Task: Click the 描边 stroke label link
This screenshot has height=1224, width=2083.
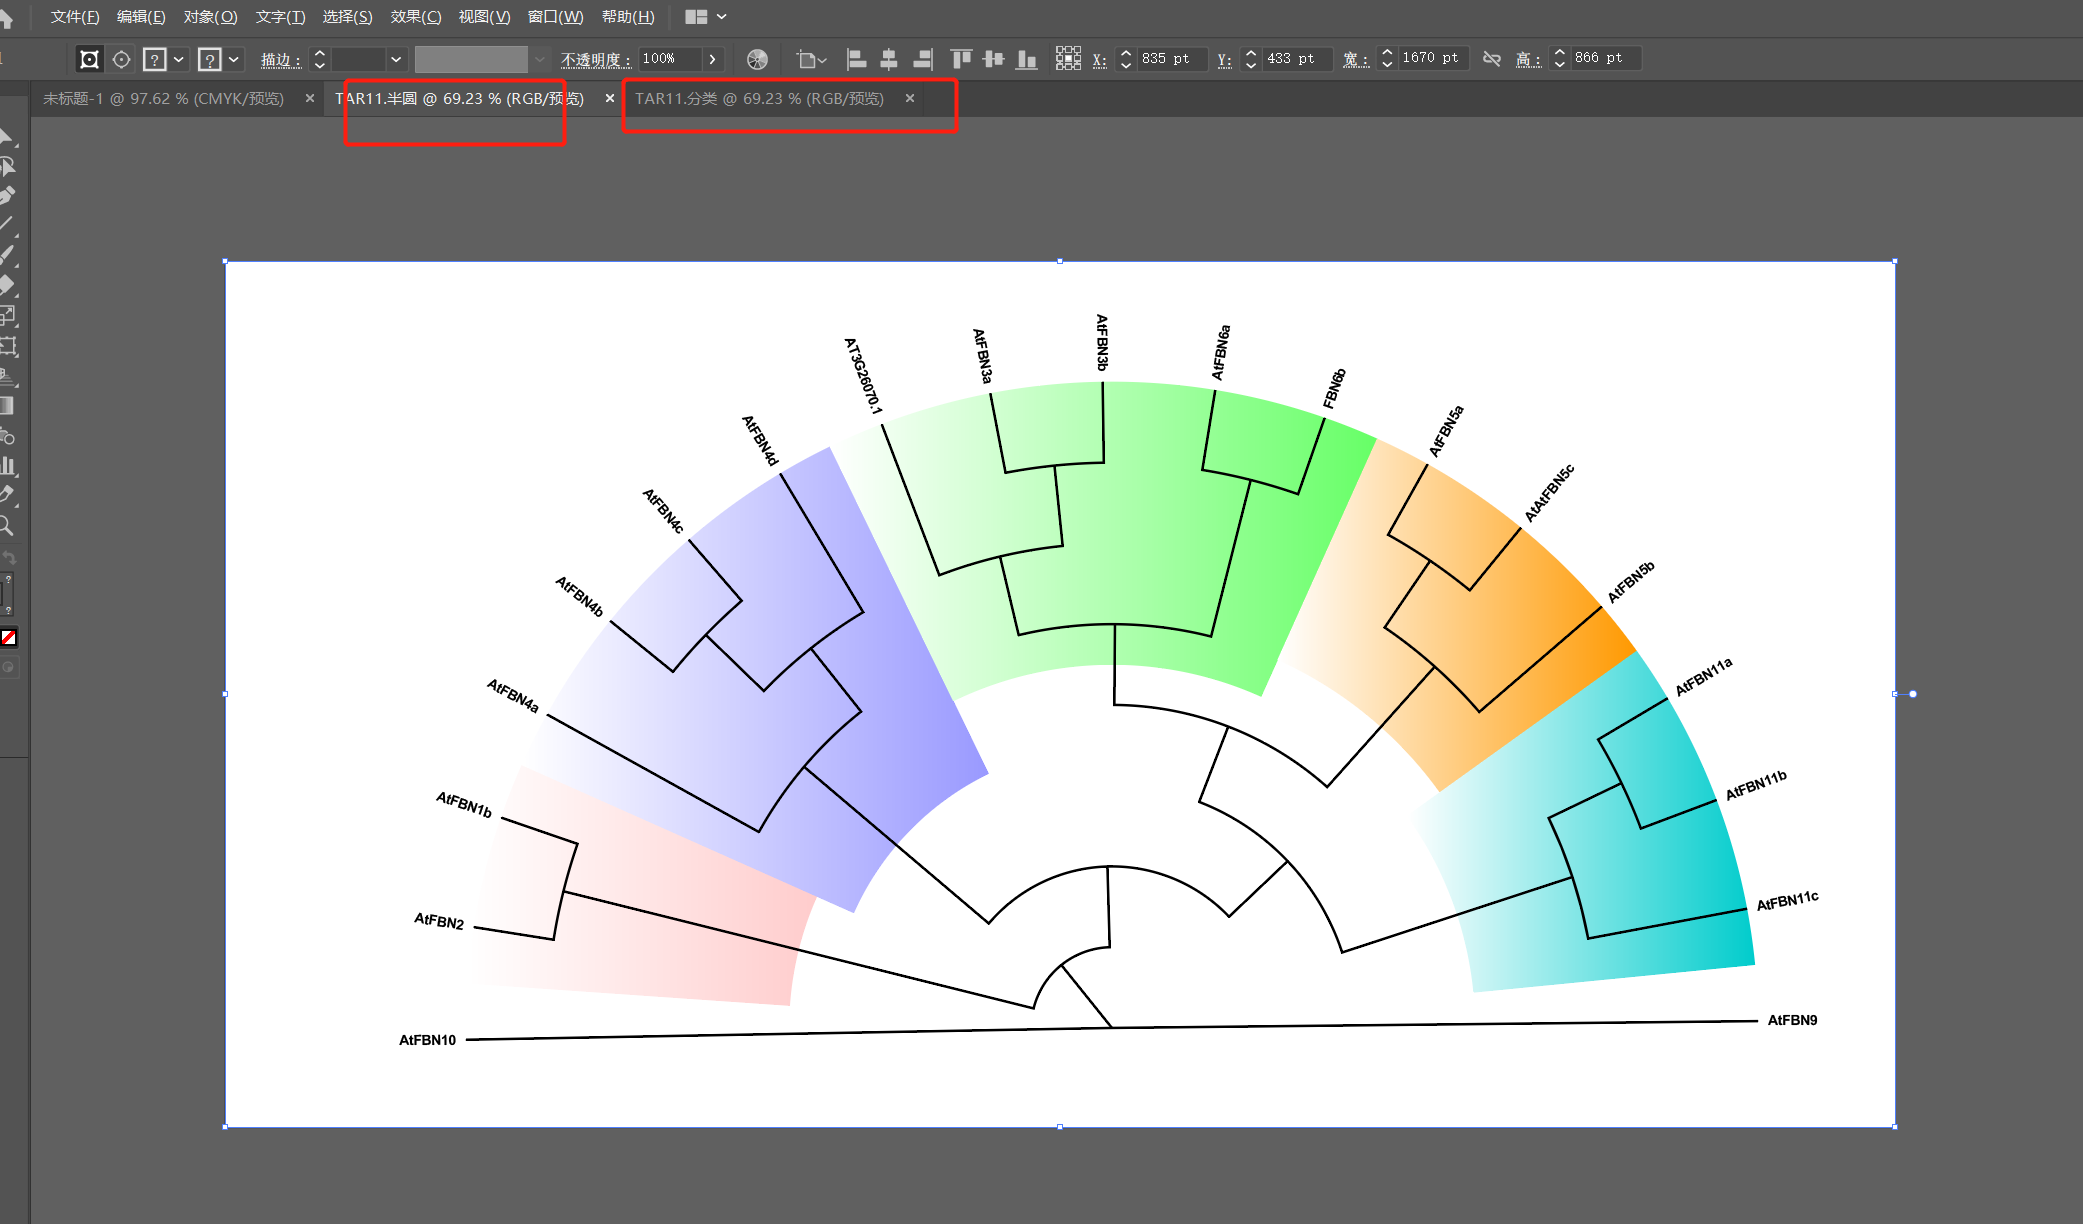Action: [280, 59]
